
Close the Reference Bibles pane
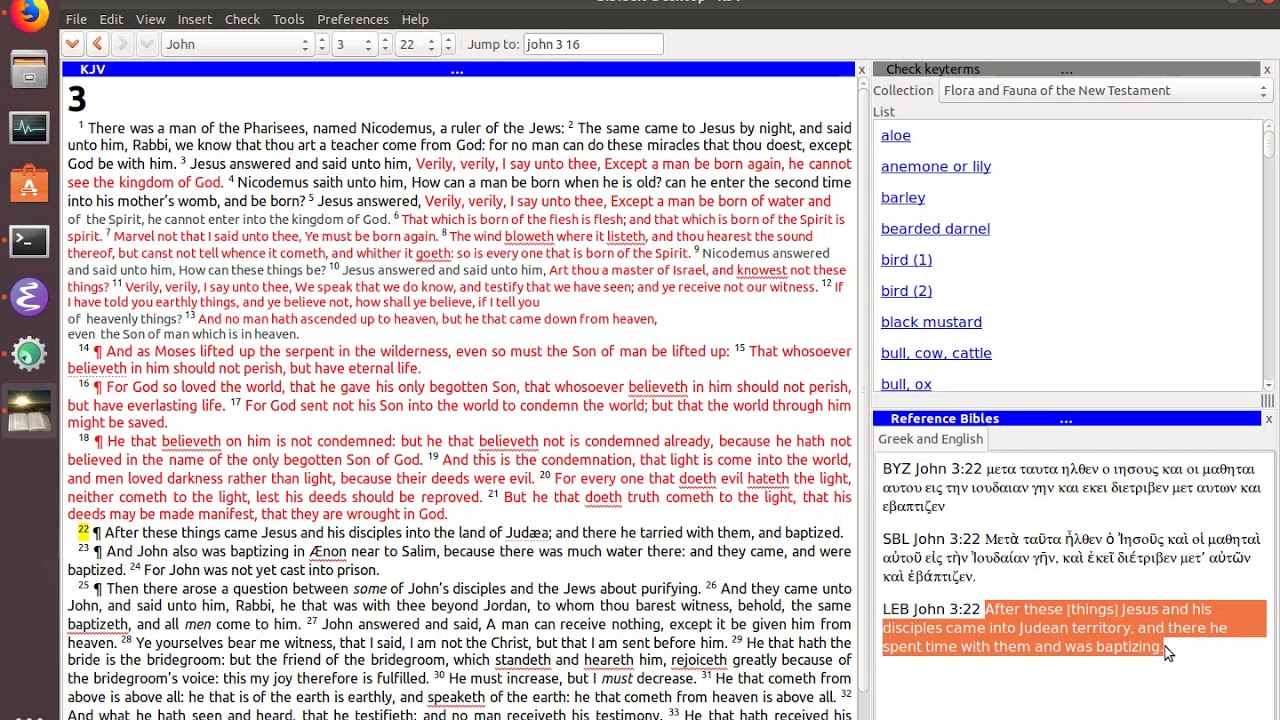click(x=1268, y=419)
